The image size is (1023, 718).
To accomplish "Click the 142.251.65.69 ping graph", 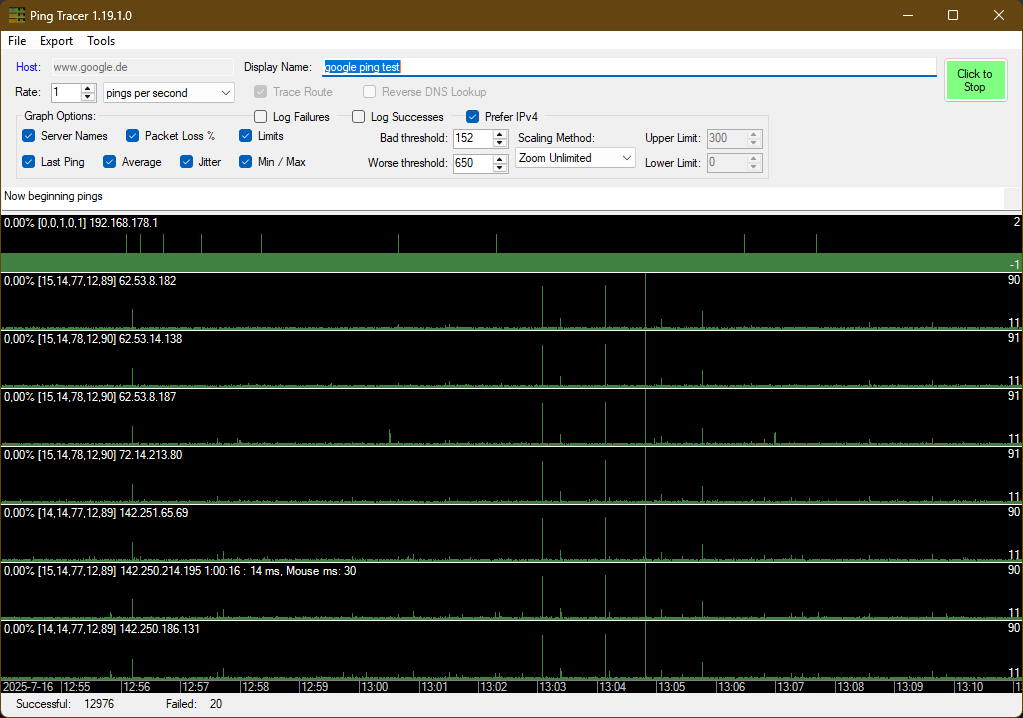I will click(x=512, y=533).
